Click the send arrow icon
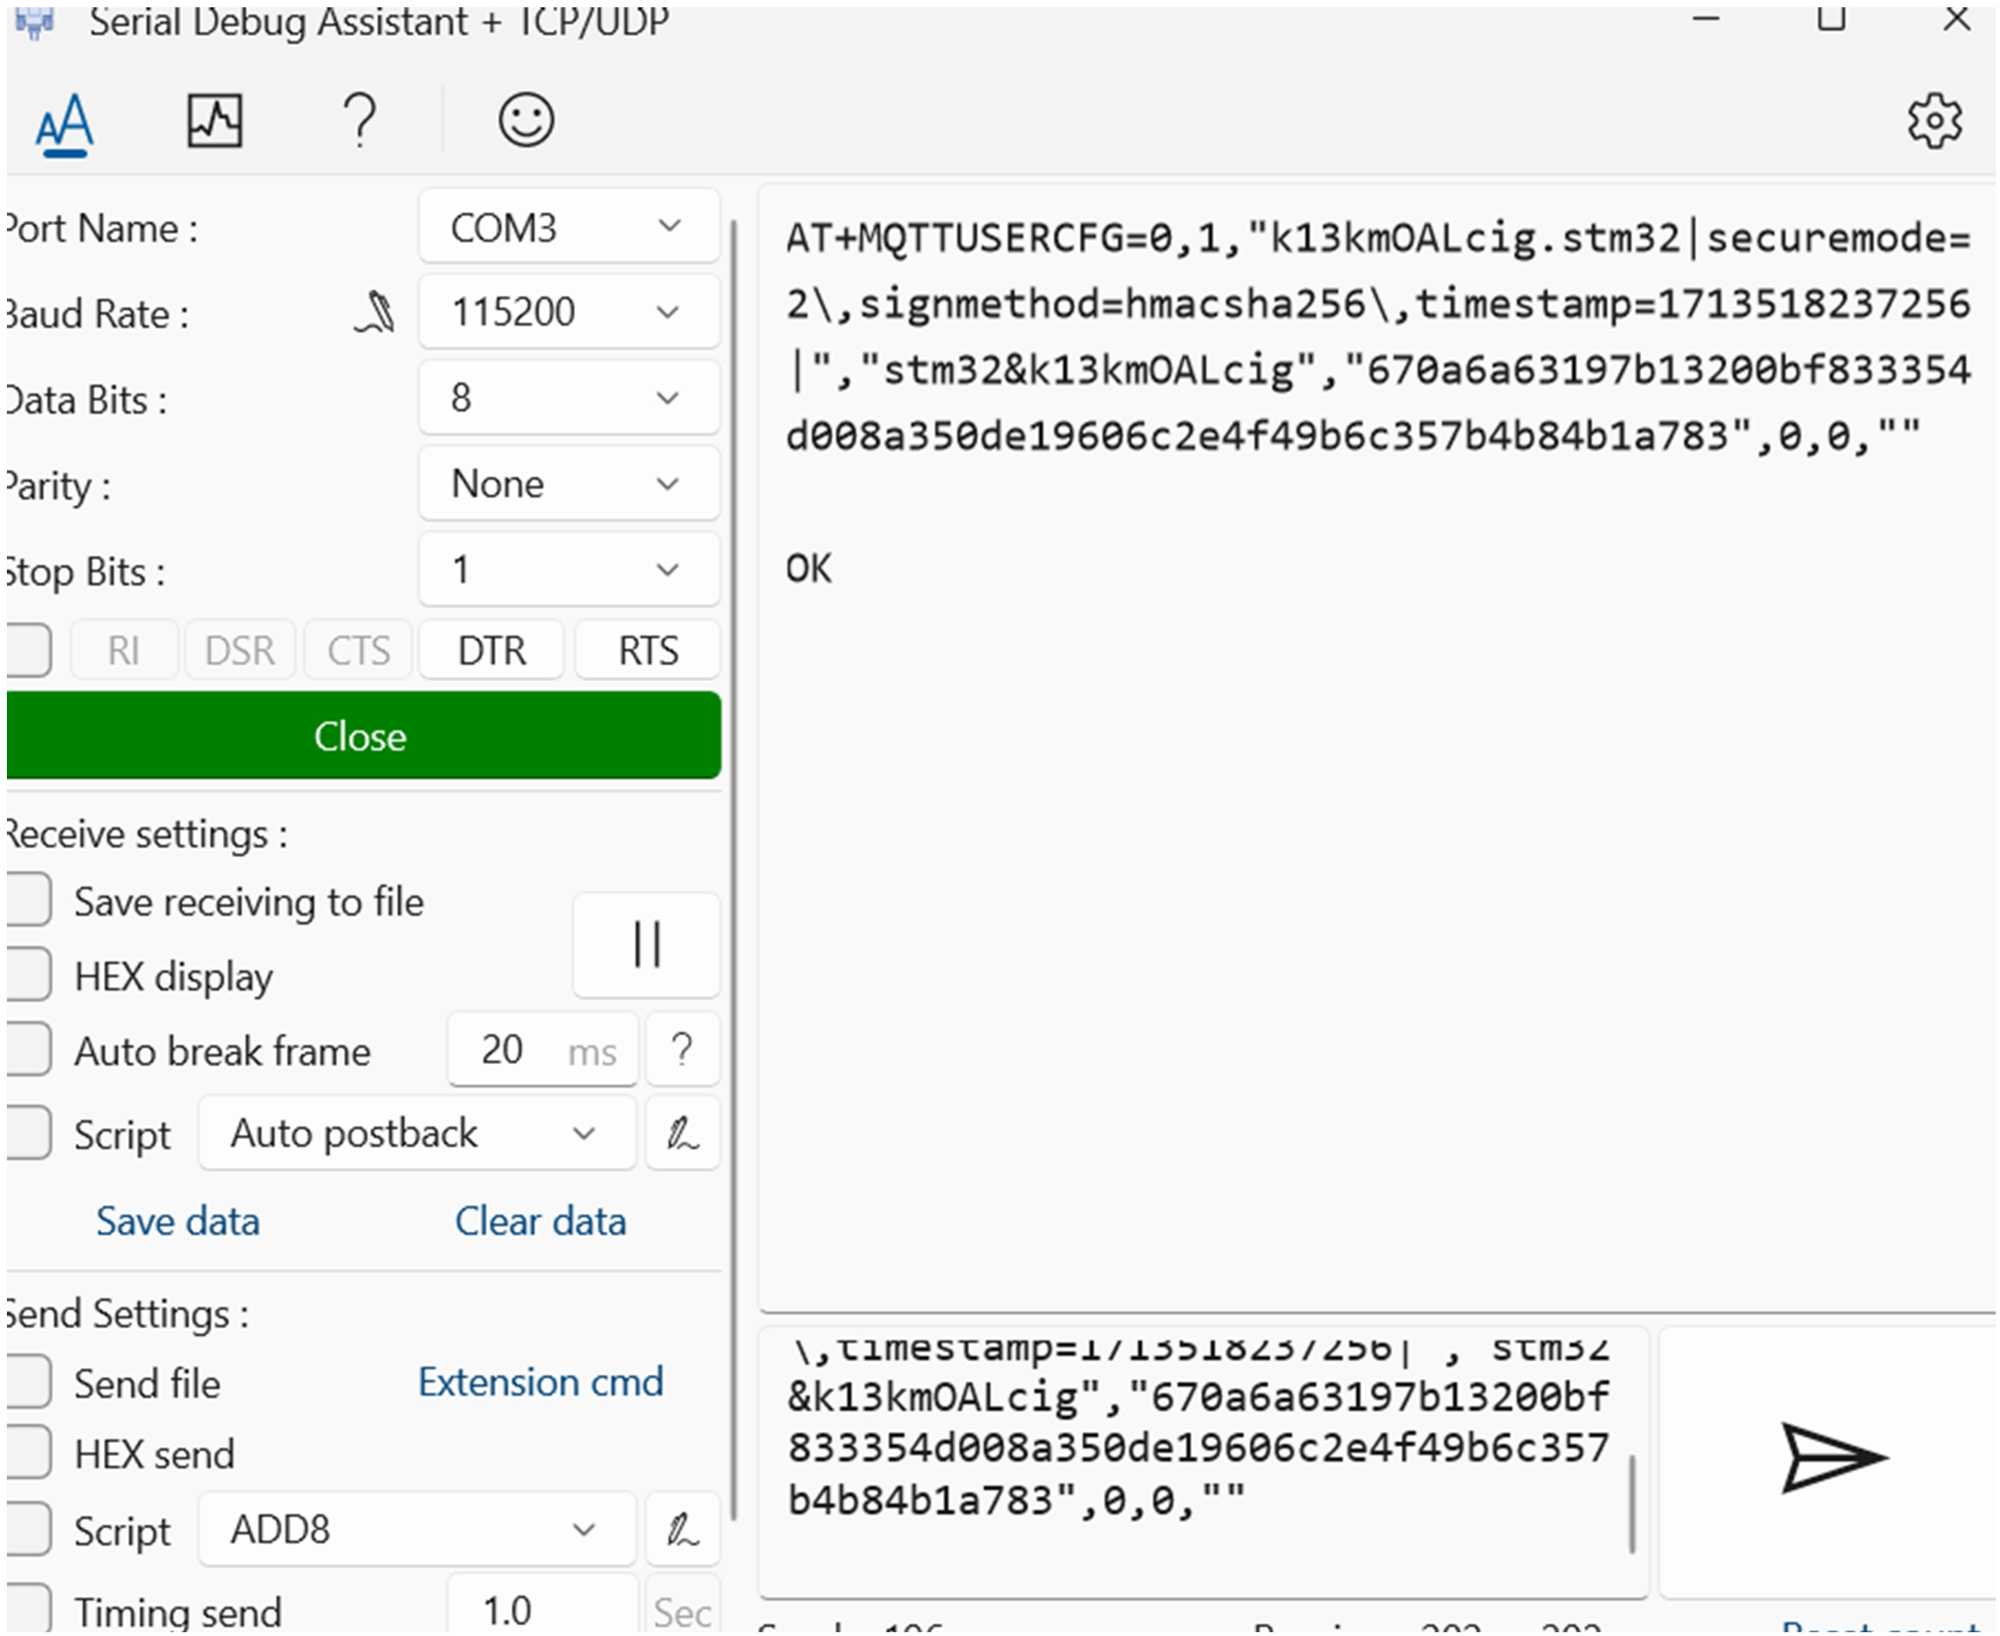2000x1636 pixels. pos(1832,1458)
